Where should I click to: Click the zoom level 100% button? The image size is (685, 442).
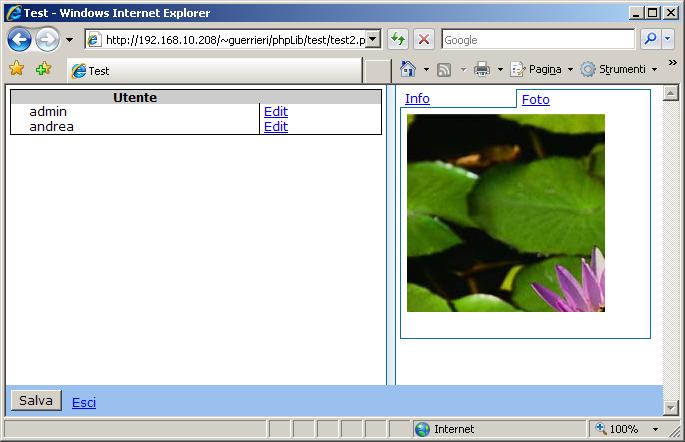617,429
